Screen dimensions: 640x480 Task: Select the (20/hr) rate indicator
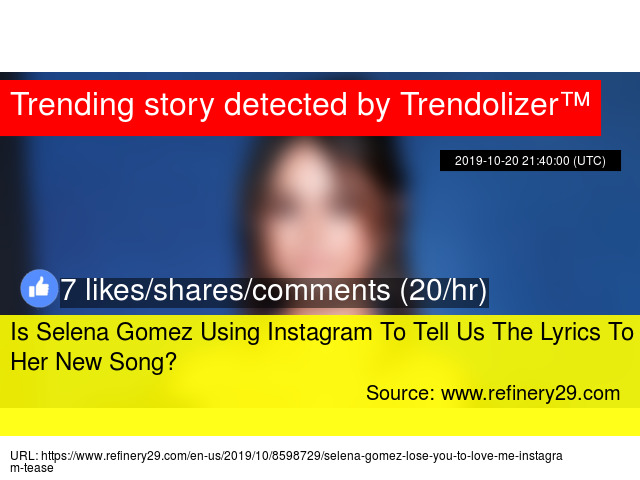coord(444,290)
